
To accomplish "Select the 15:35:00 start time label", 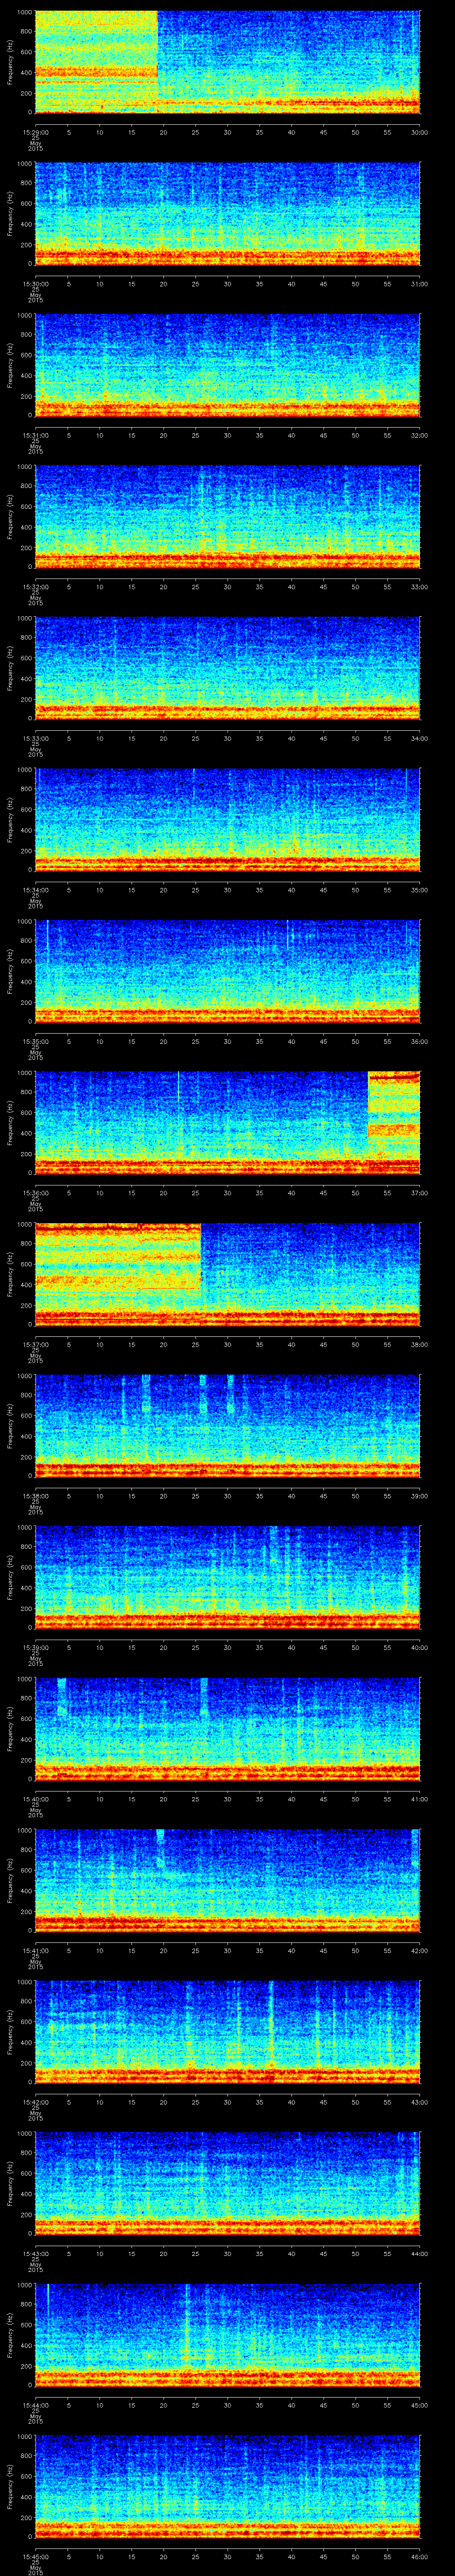I will [x=36, y=1041].
